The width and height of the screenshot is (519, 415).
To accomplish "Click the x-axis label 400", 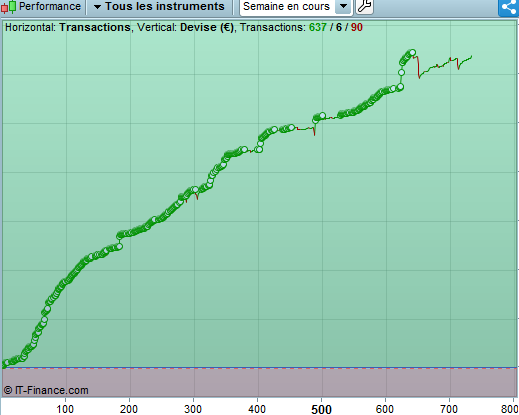I will (x=257, y=409).
